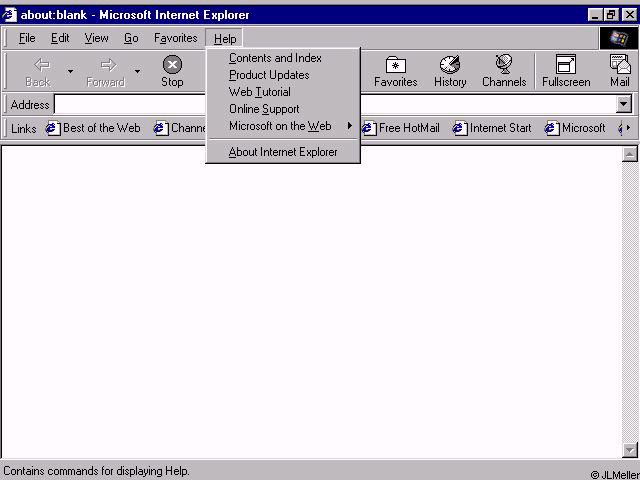Open the Favorites toolbar button
This screenshot has width=640, height=480.
tap(396, 71)
